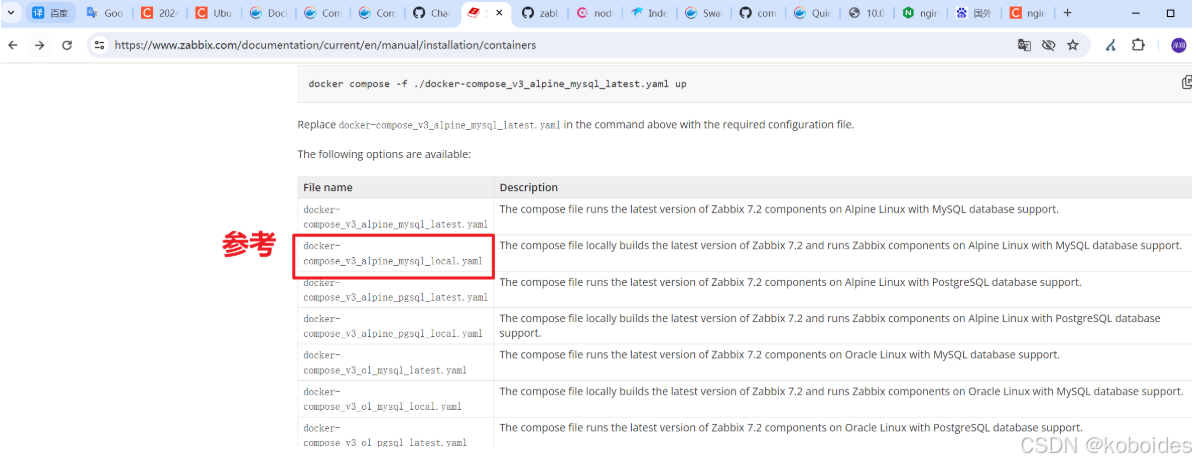Go back to the previous page

13,45
